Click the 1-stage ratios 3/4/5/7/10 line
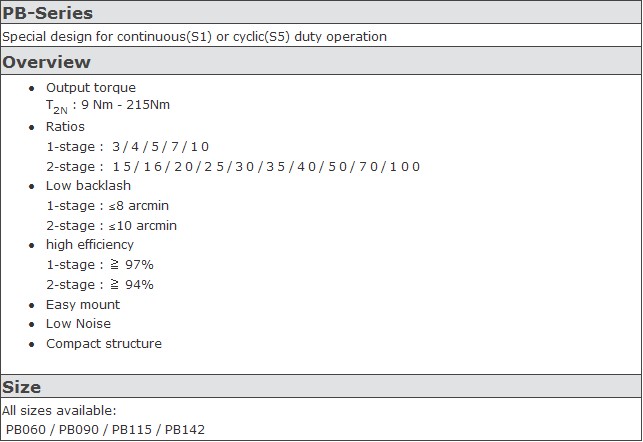 point(128,147)
